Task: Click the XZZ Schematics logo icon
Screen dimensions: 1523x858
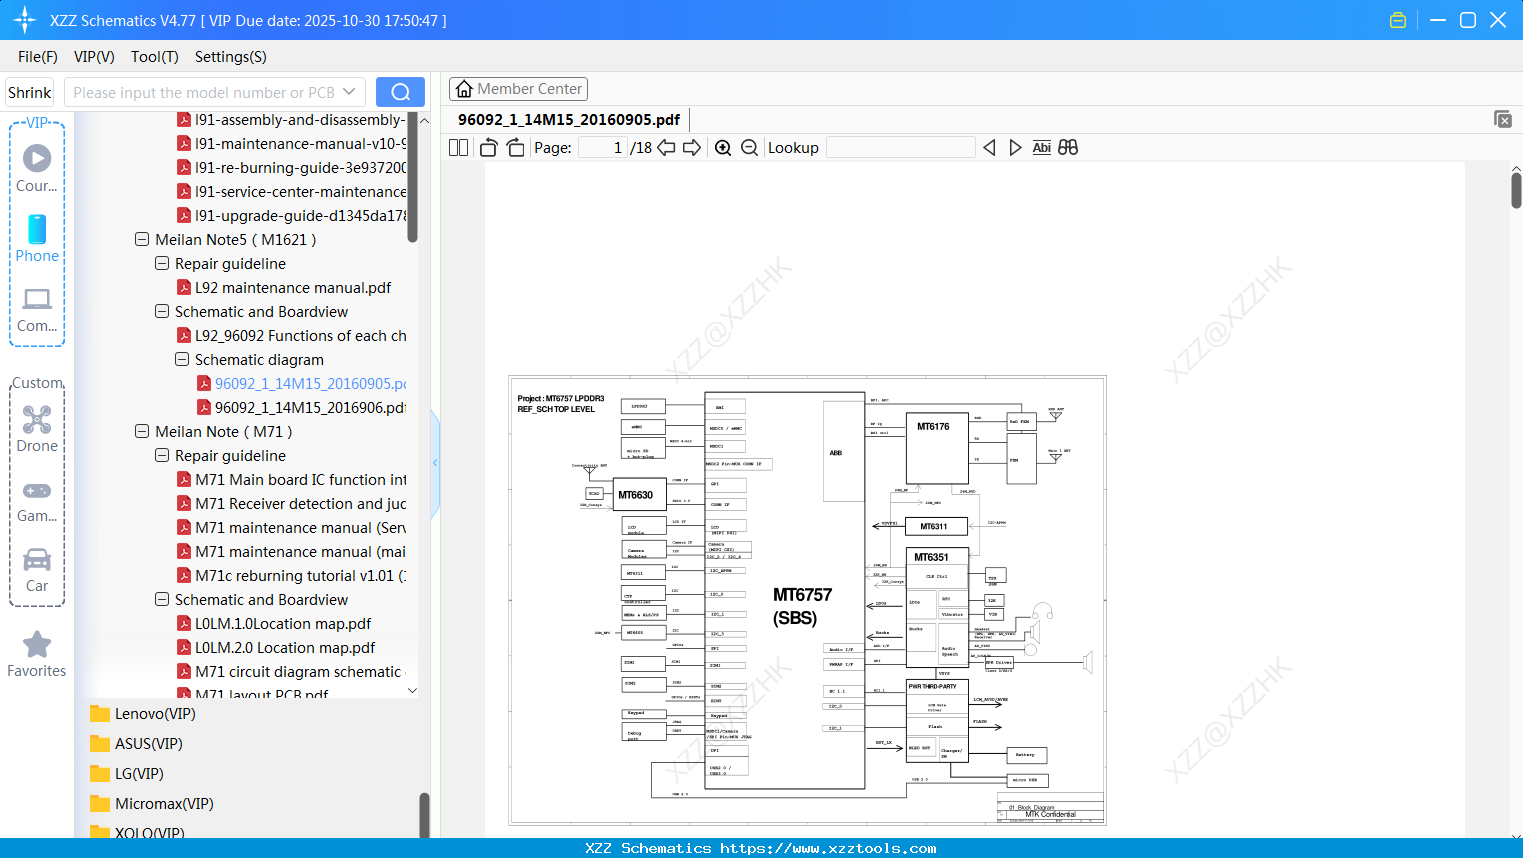Action: 25,20
